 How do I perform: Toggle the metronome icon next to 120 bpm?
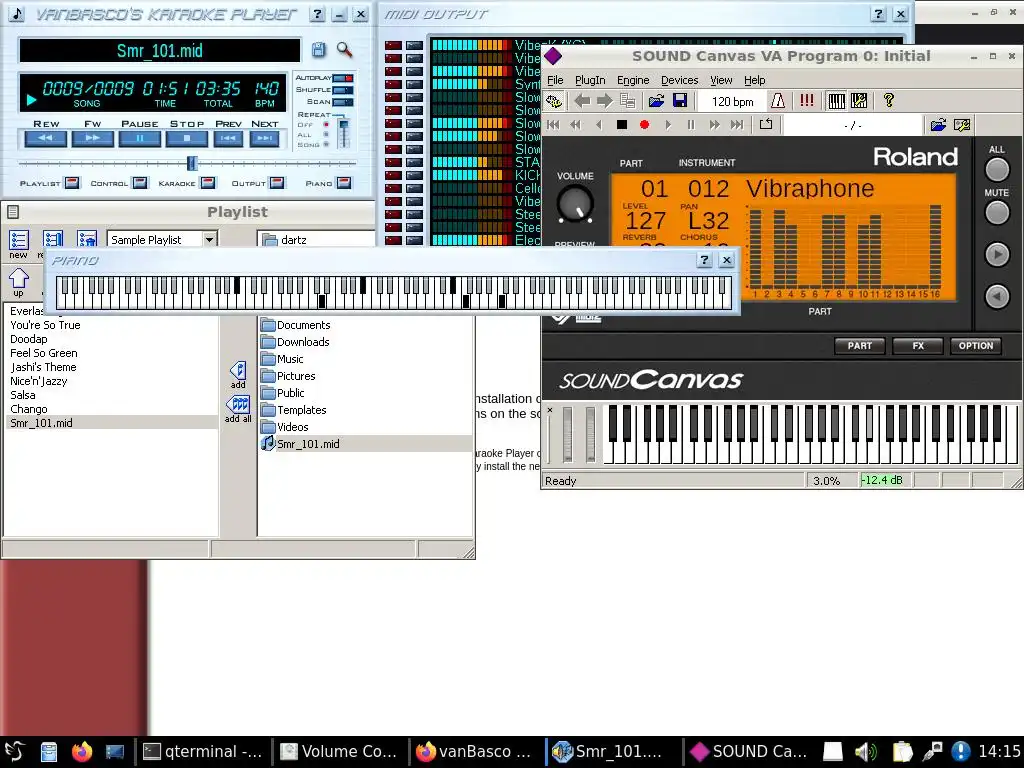[778, 101]
